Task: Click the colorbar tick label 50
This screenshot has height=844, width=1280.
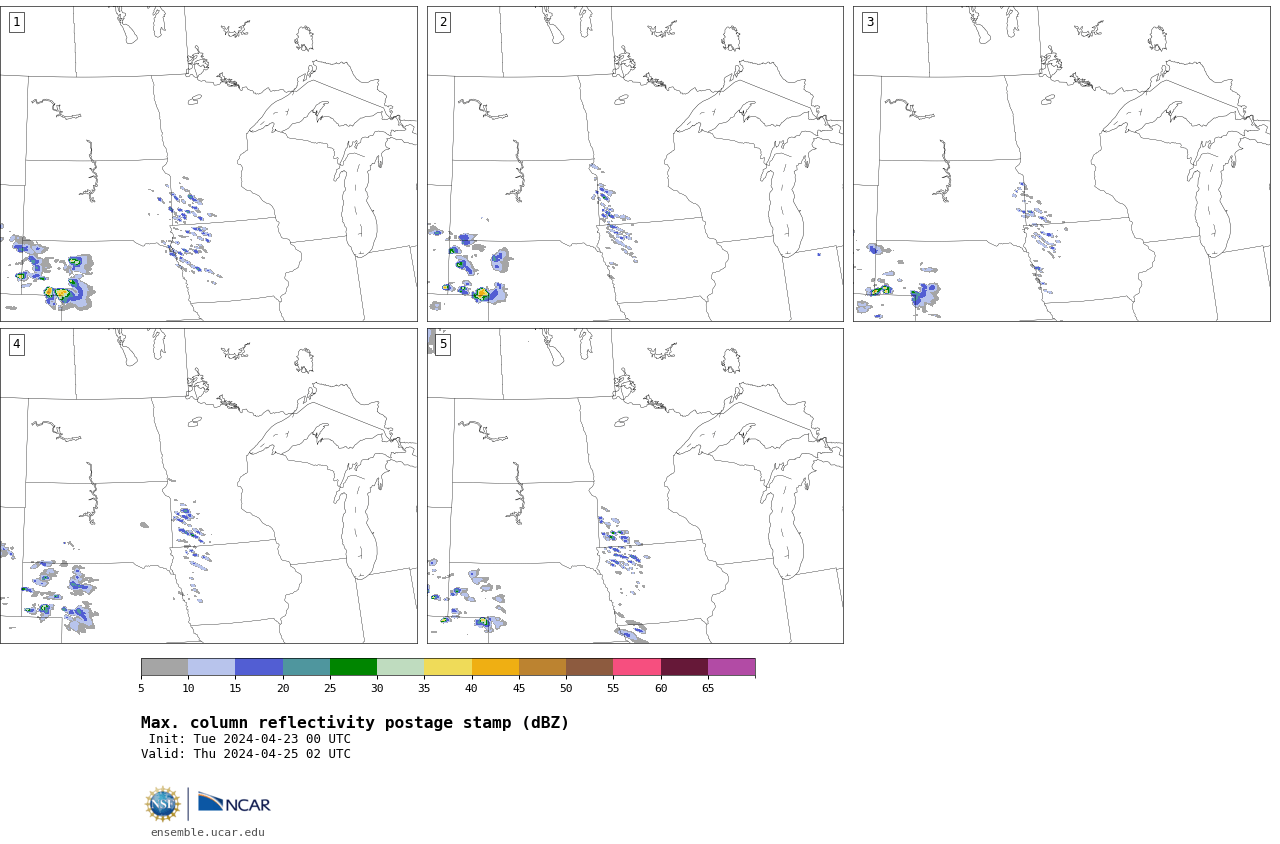Action: point(566,688)
